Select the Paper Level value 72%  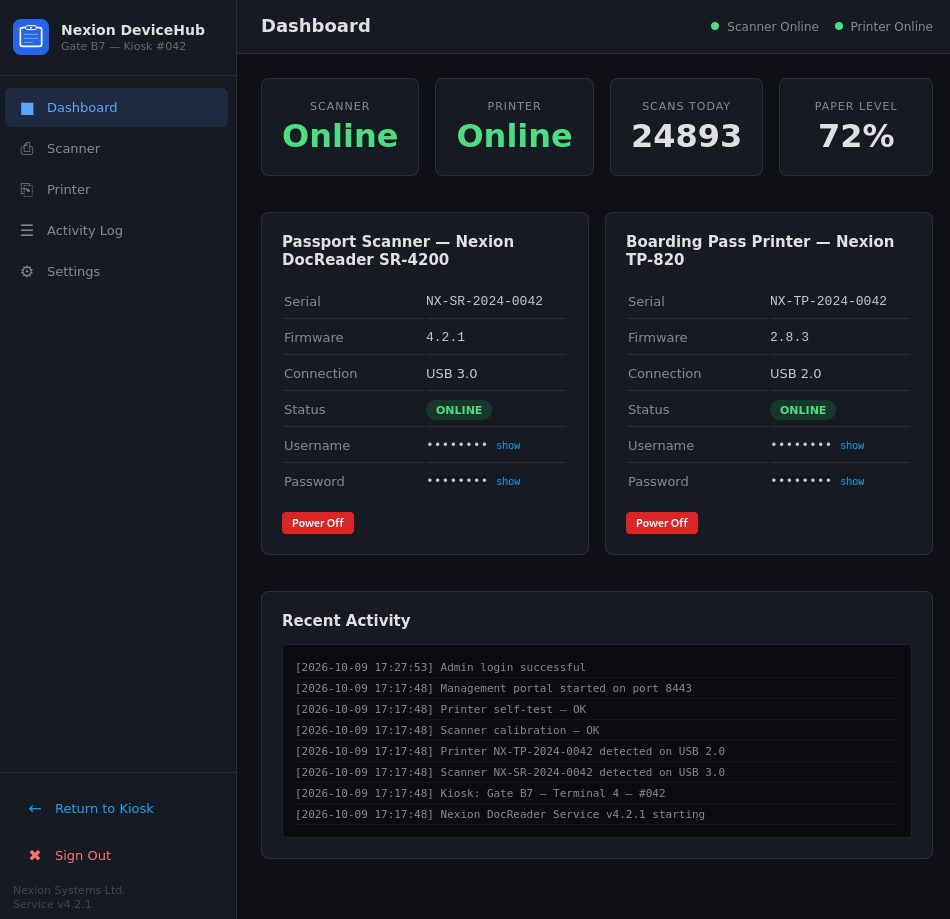pos(856,136)
